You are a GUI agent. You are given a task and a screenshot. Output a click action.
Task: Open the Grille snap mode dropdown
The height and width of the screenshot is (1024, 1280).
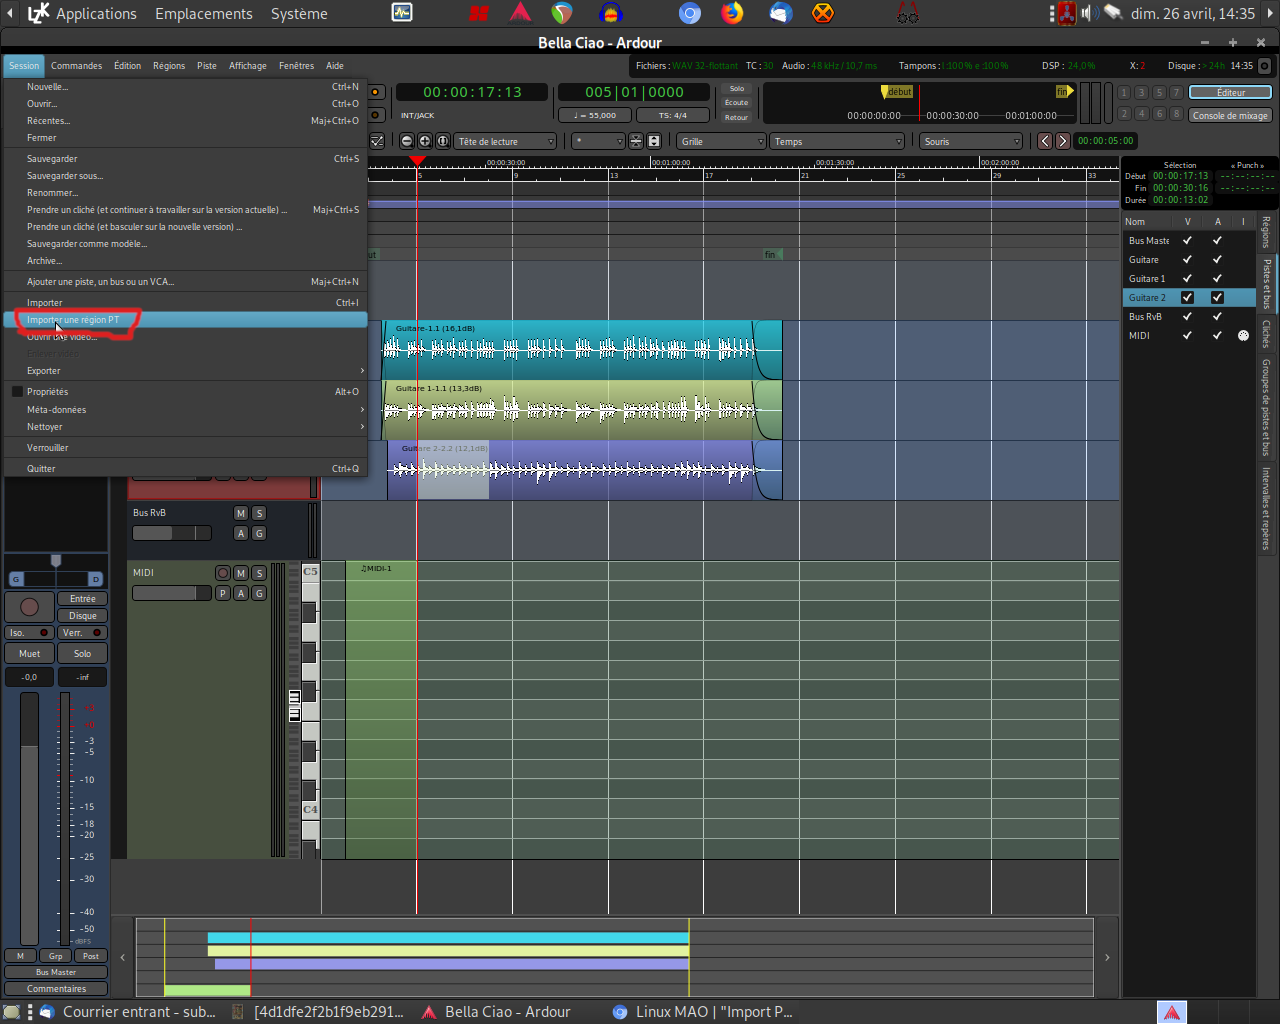[721, 141]
